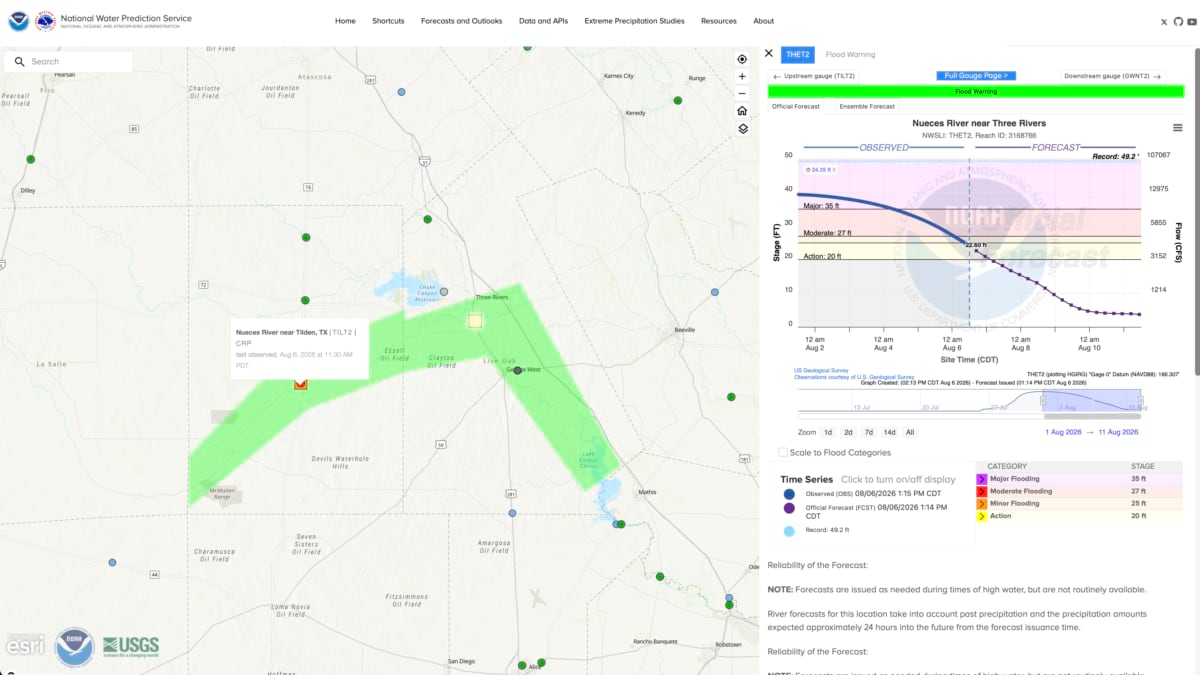Click the orange Tilden gauge marker on map

300,384
